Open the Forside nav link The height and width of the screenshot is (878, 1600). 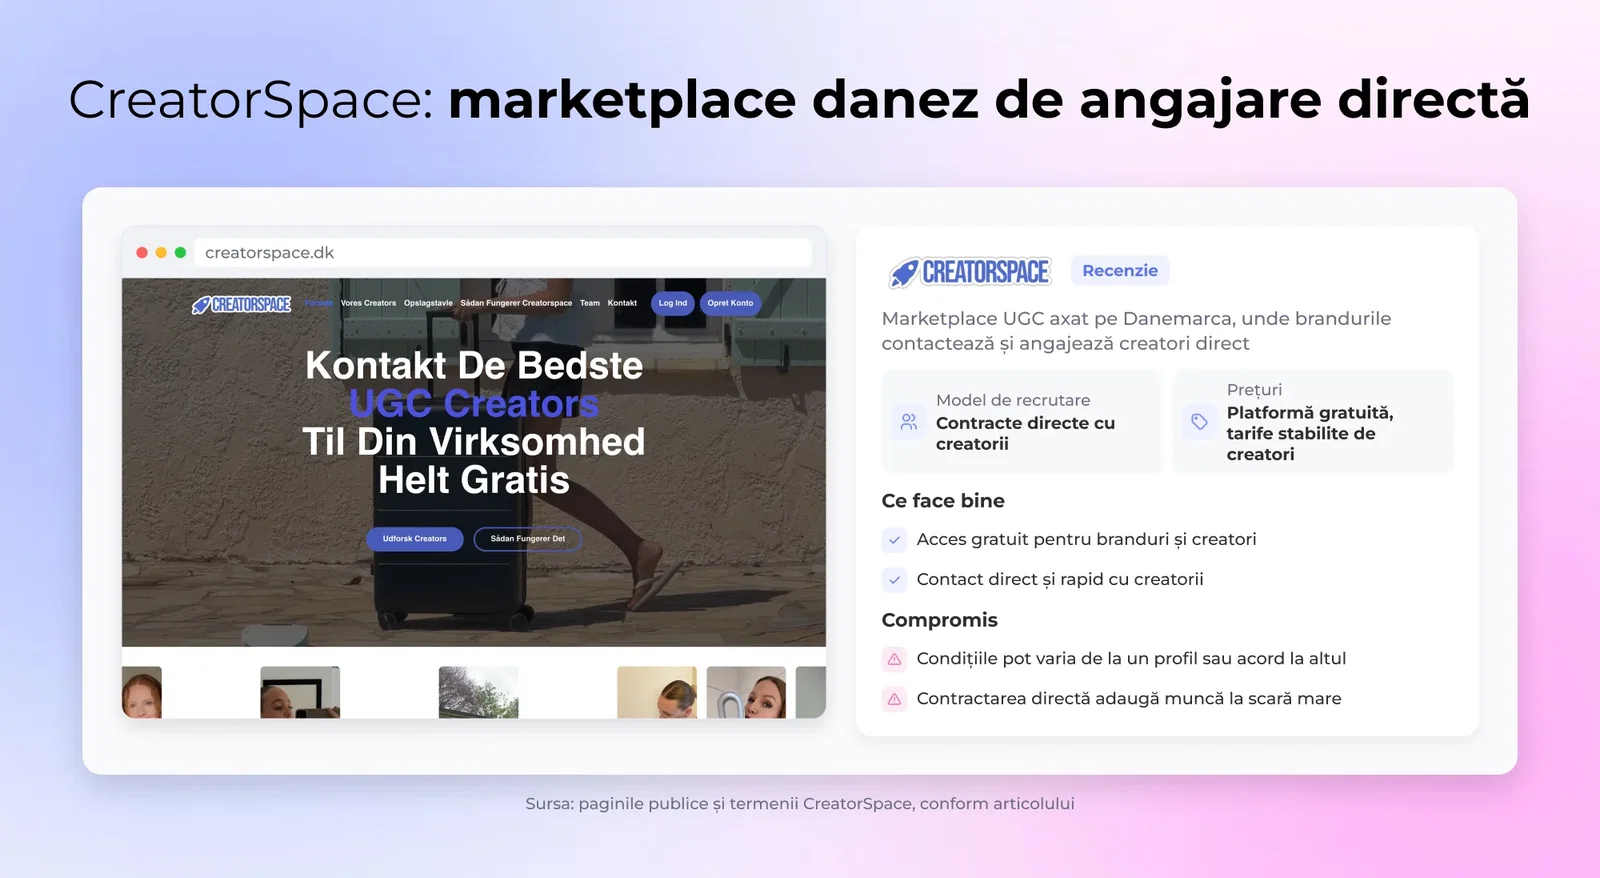tap(318, 303)
